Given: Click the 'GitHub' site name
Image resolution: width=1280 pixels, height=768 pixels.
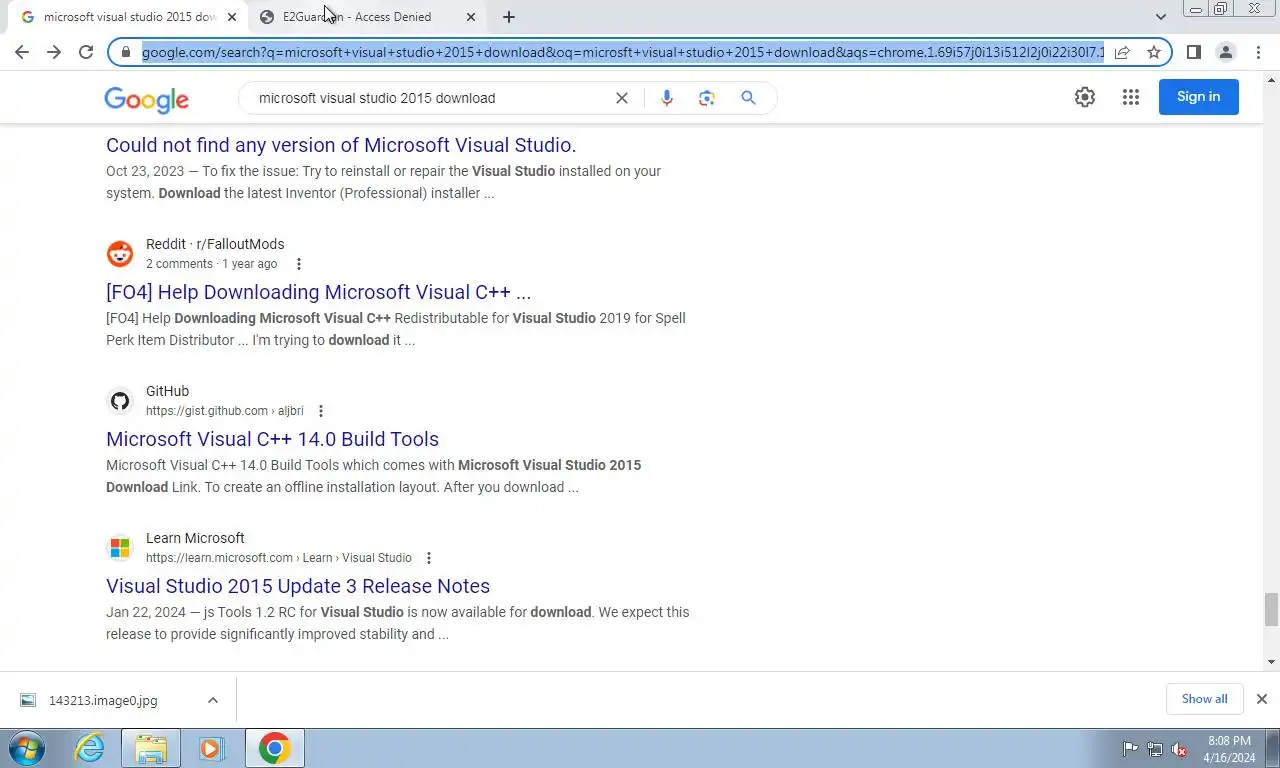Looking at the screenshot, I should coord(167,391).
